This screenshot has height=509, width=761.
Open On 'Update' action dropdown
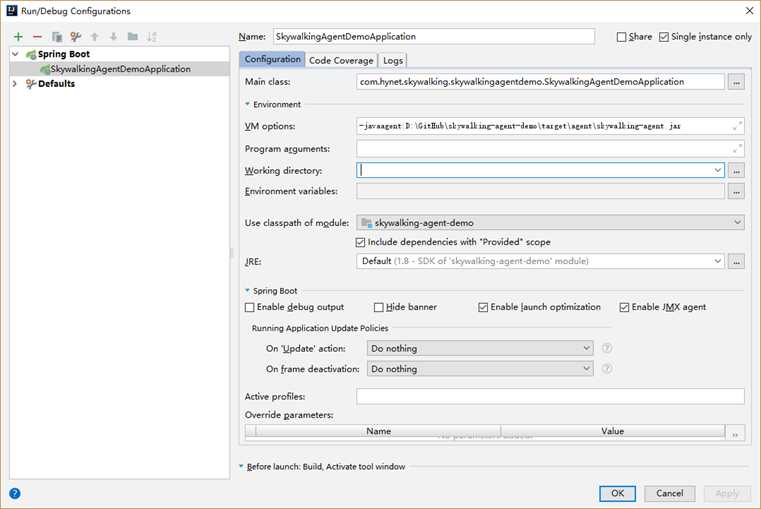pos(586,348)
